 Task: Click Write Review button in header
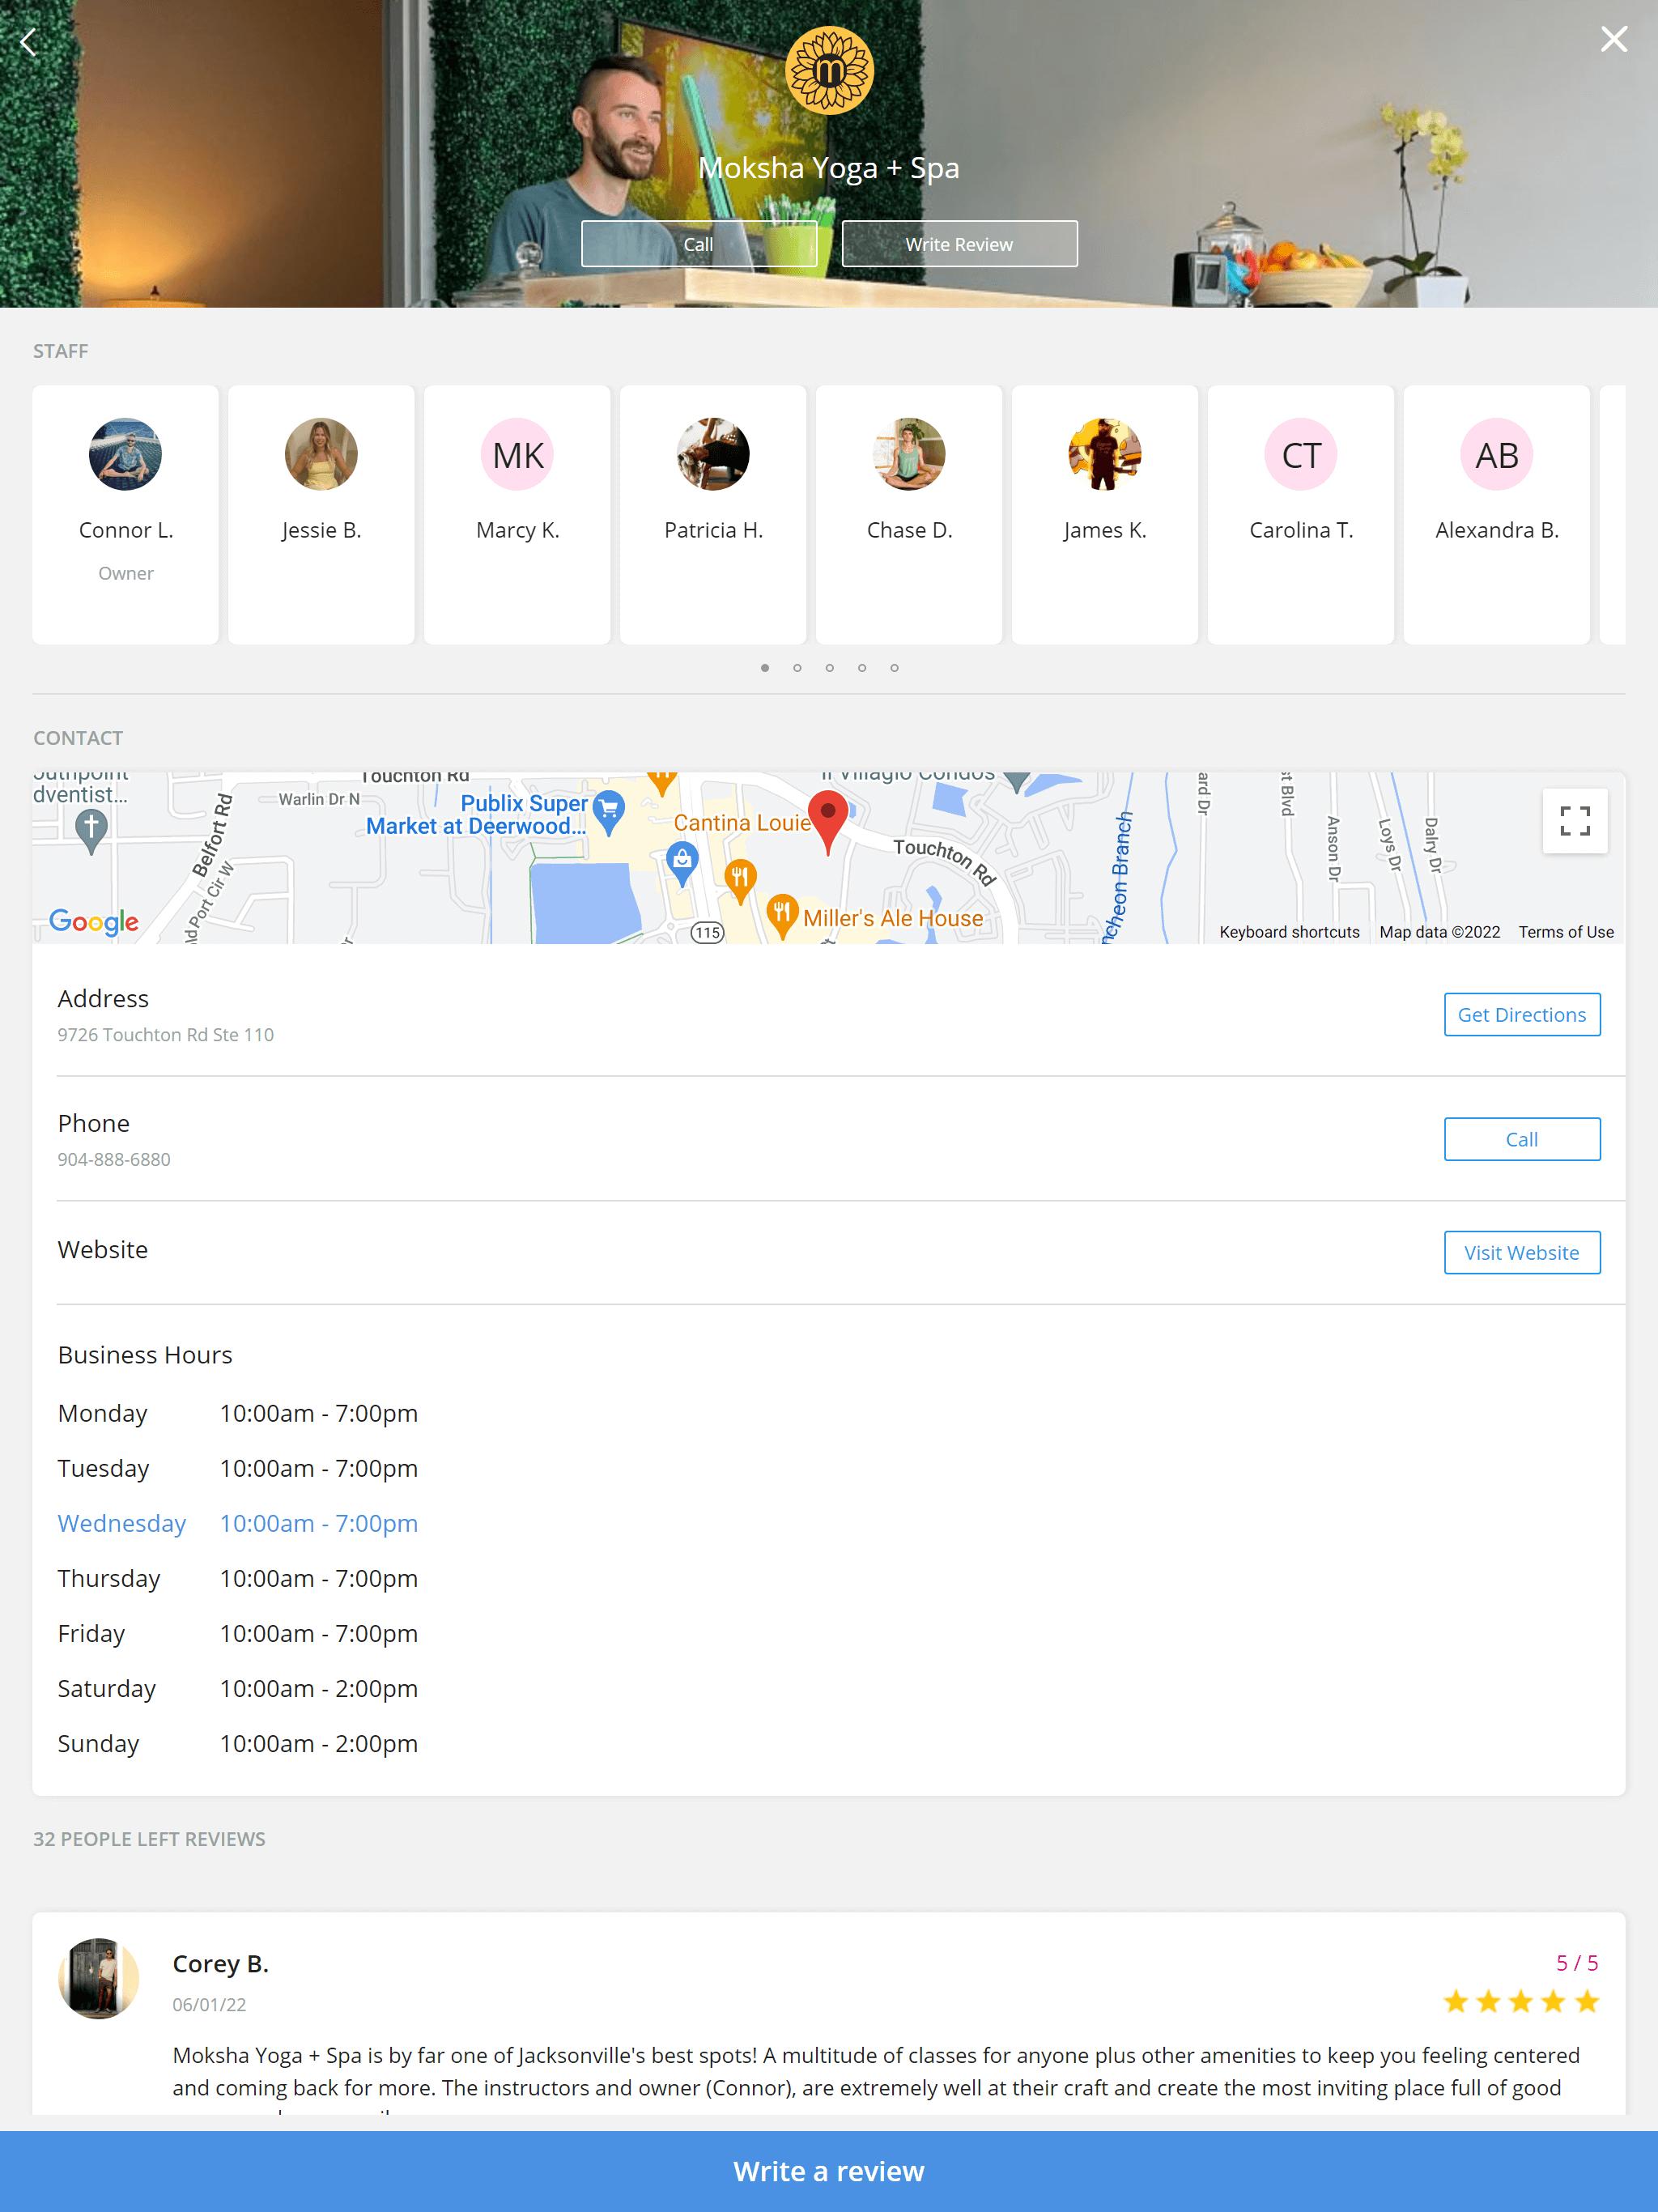959,244
